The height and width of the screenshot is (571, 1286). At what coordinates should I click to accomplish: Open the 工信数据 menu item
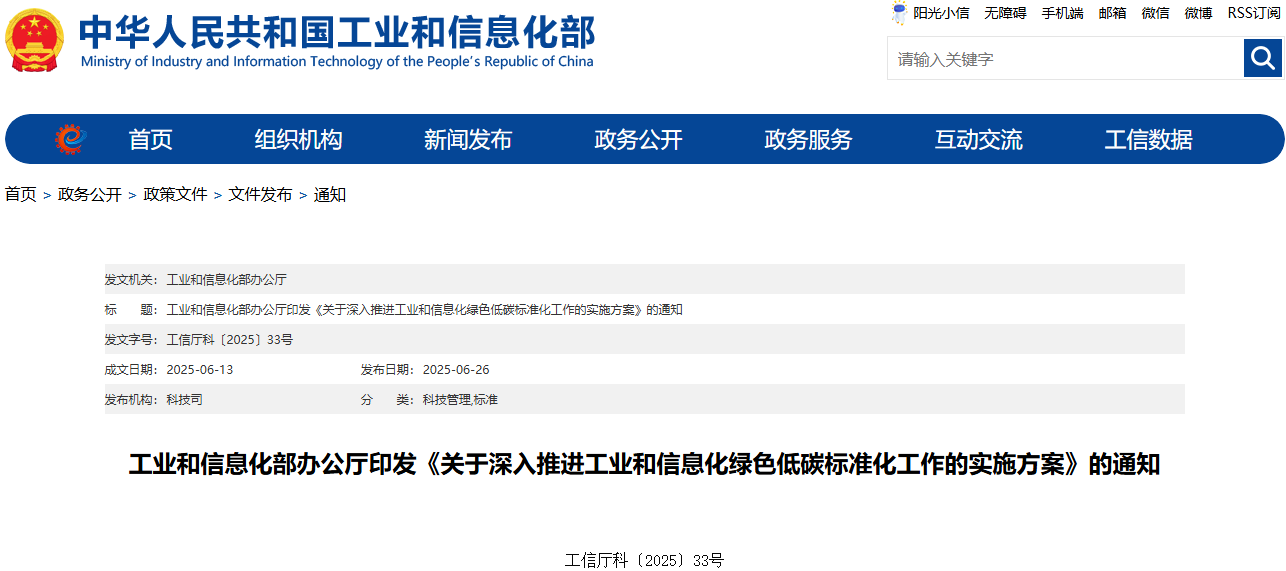click(1148, 140)
